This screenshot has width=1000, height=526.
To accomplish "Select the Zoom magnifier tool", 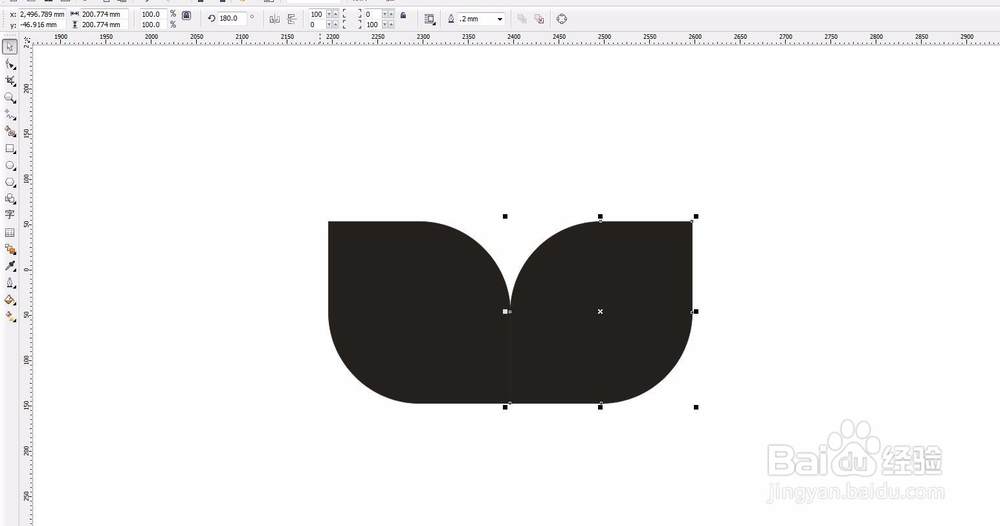I will (10, 98).
